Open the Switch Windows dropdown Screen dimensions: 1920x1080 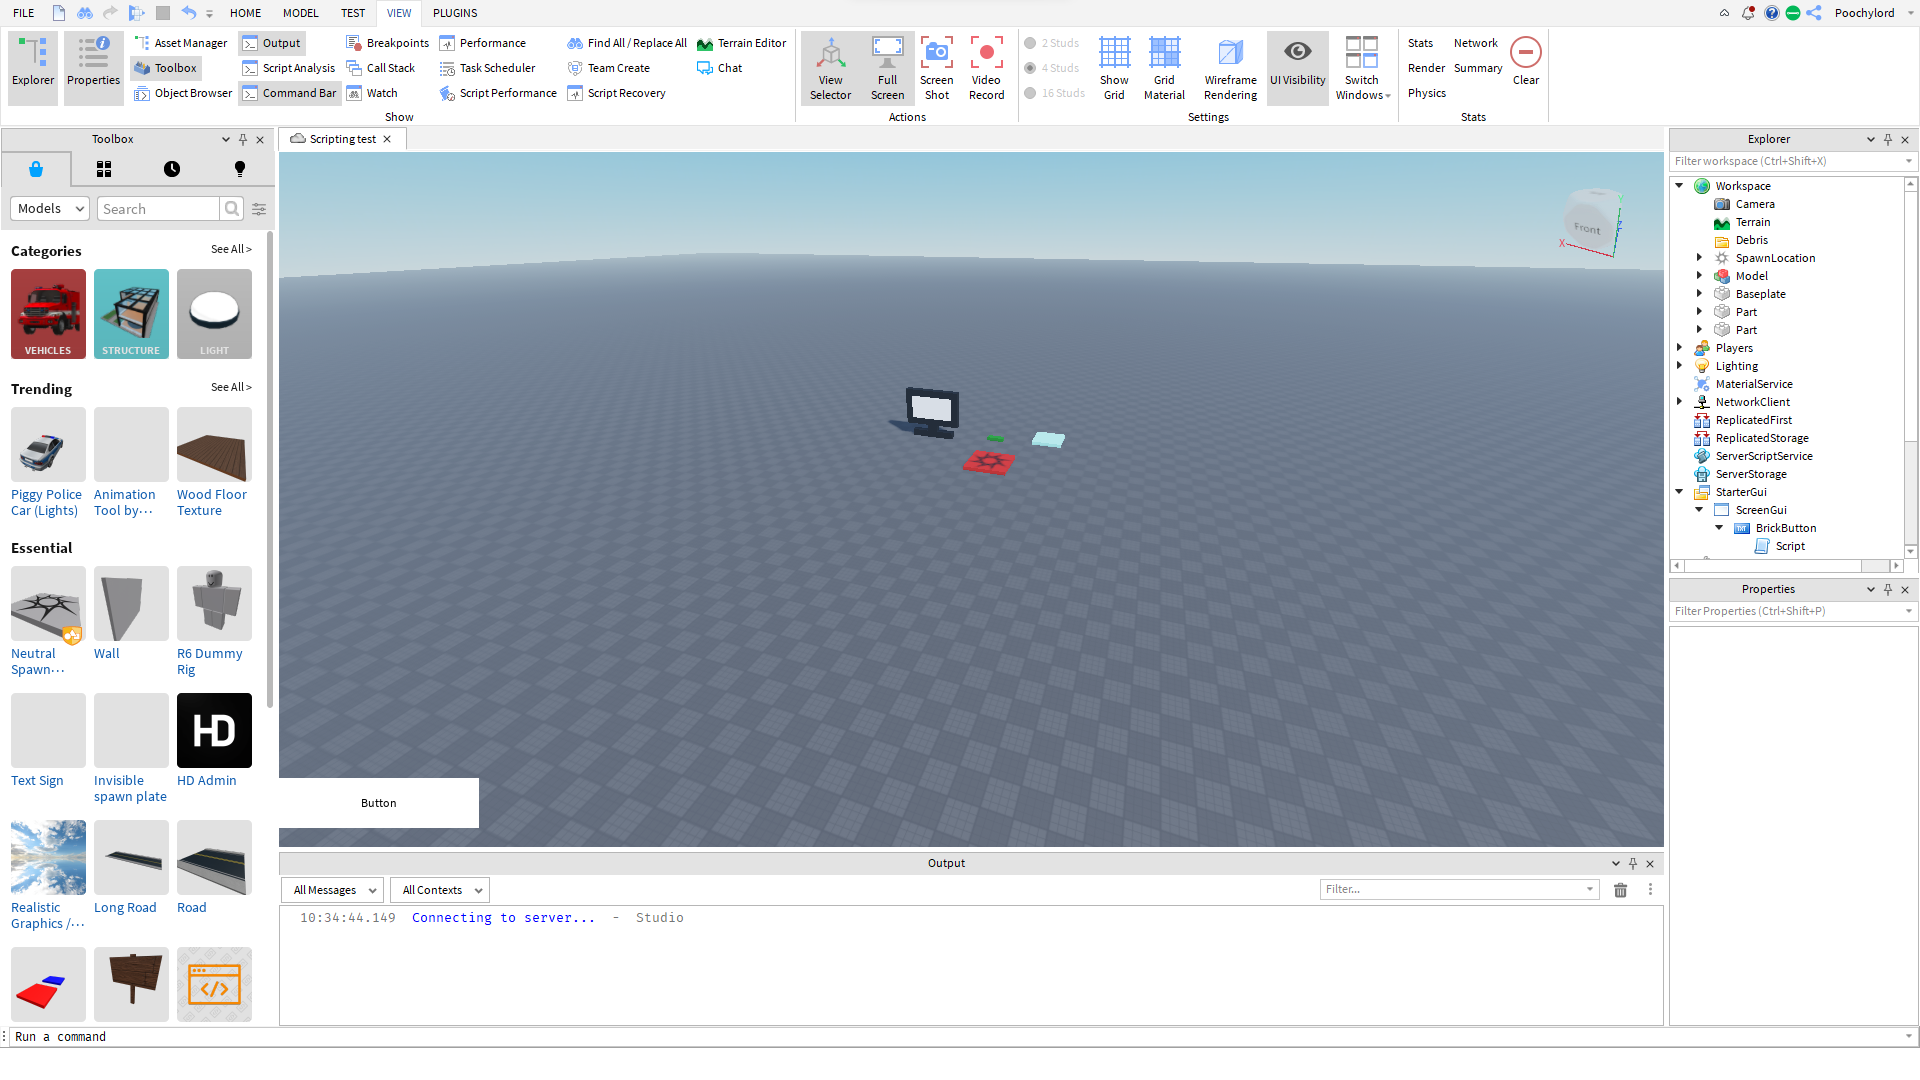(1362, 68)
